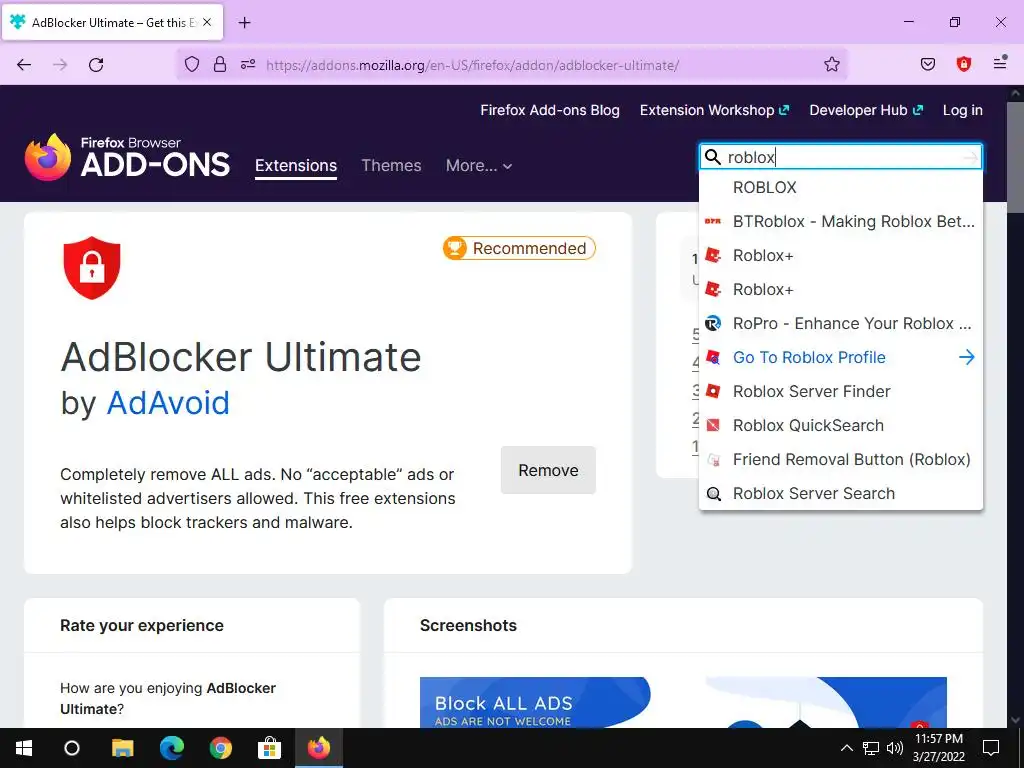Expand the More... navigation dropdown
This screenshot has width=1024, height=768.
click(479, 166)
